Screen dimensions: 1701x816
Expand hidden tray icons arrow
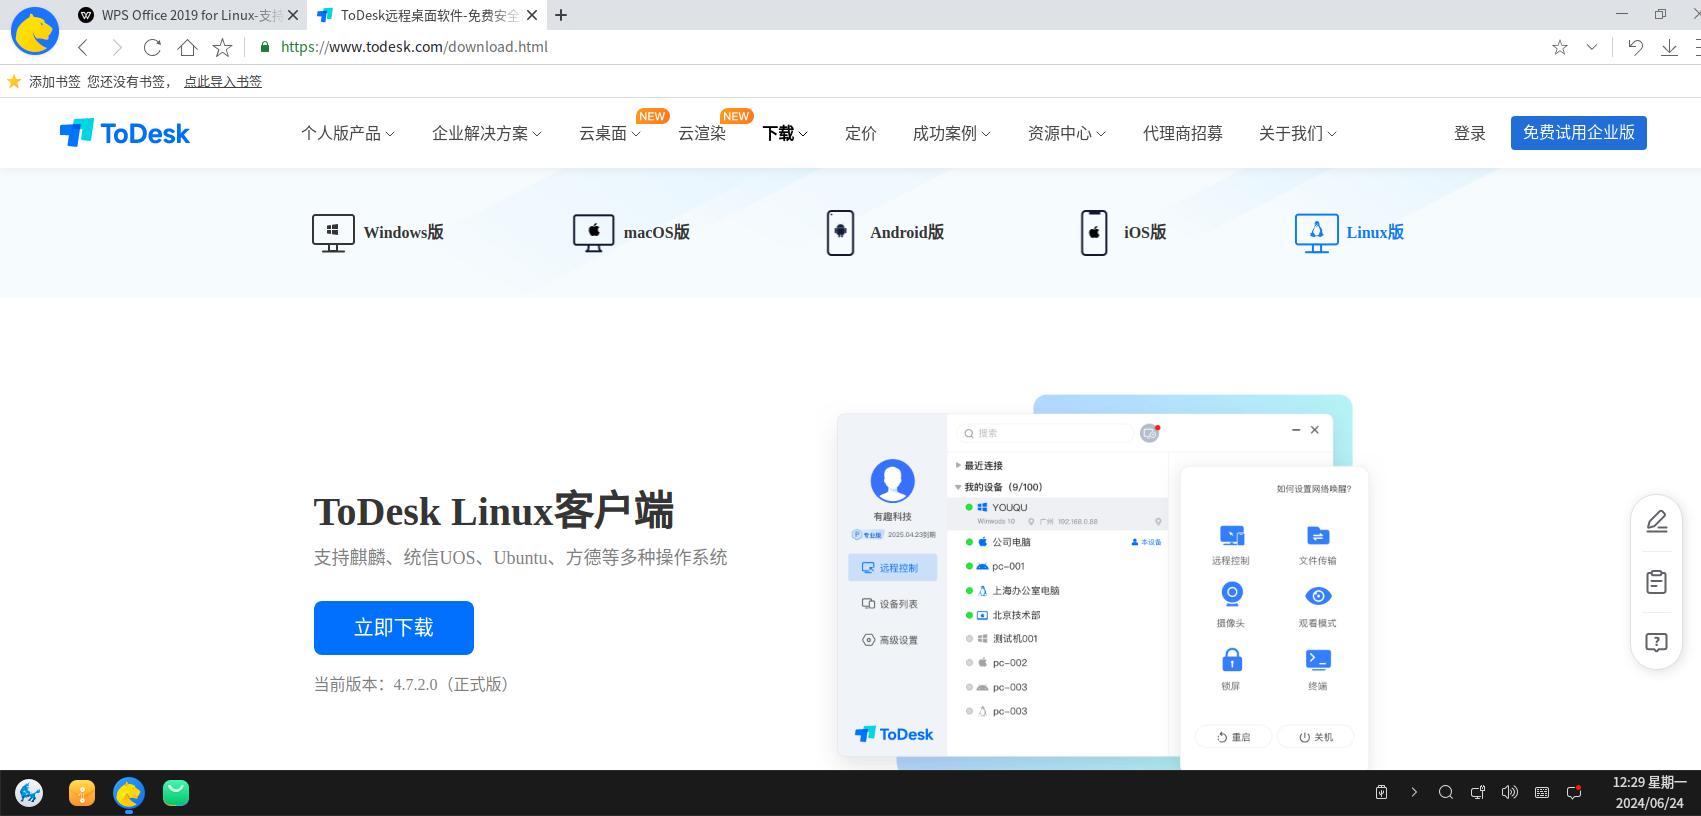pos(1414,793)
